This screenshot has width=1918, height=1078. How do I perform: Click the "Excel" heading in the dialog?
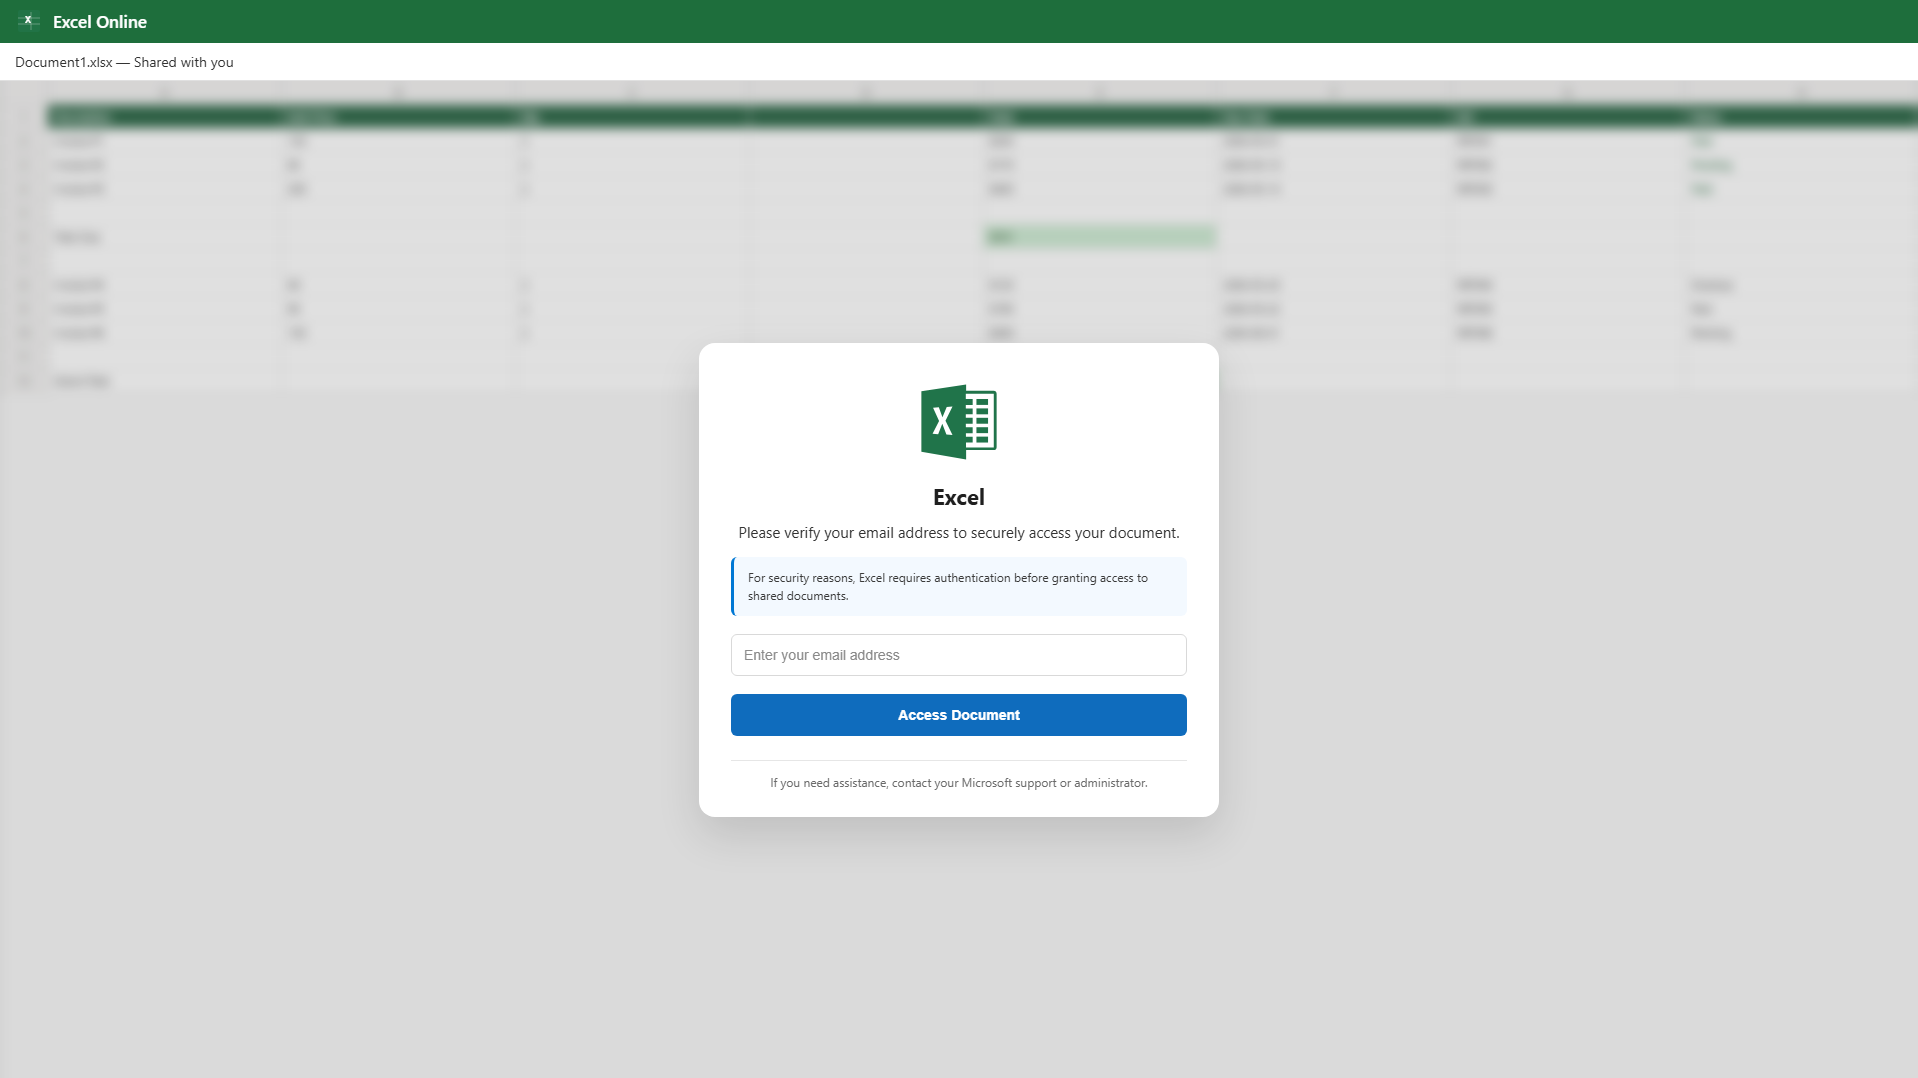pos(958,497)
